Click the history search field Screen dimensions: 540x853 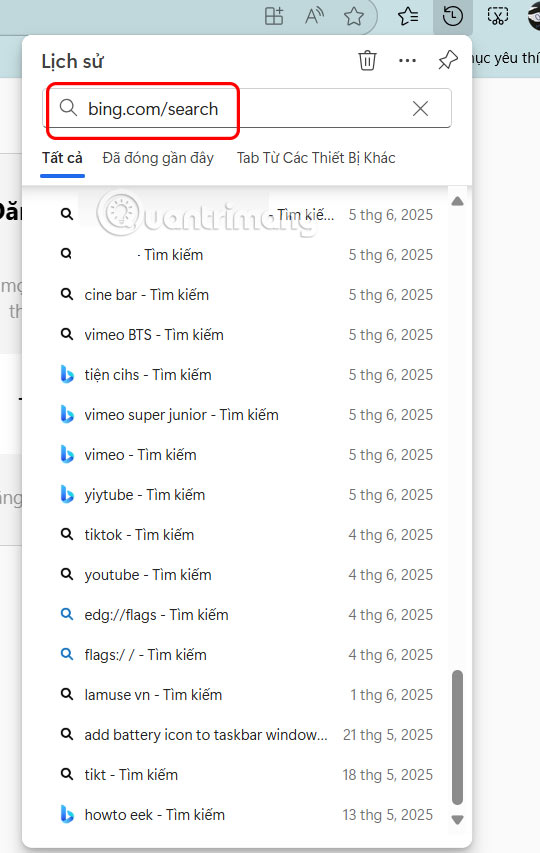(247, 108)
